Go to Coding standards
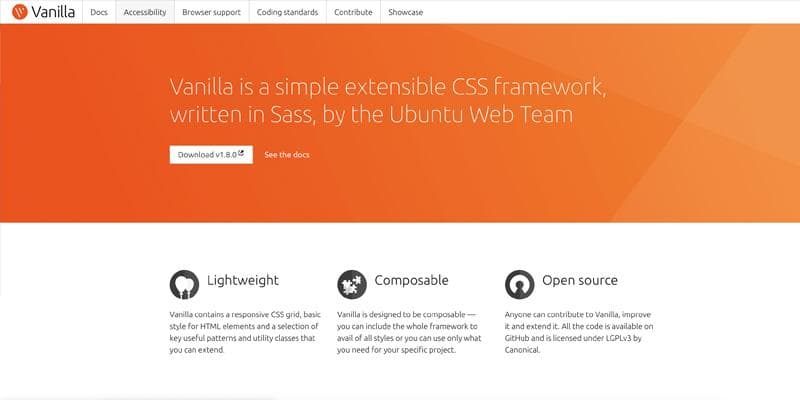Screen dimensions: 800x400 287,12
